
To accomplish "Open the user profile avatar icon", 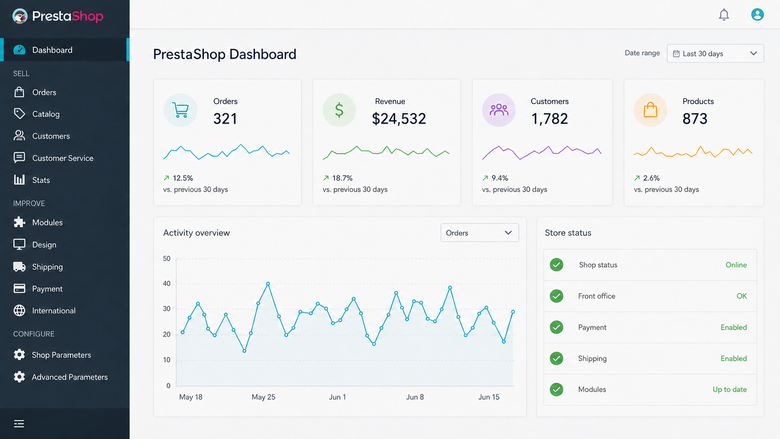I will 757,14.
